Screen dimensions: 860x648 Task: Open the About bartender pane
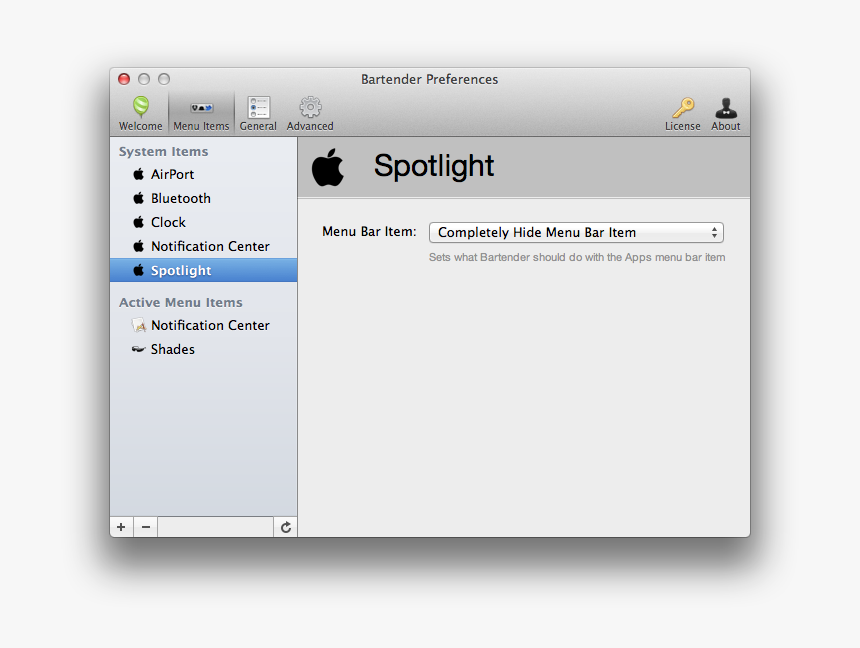click(726, 114)
